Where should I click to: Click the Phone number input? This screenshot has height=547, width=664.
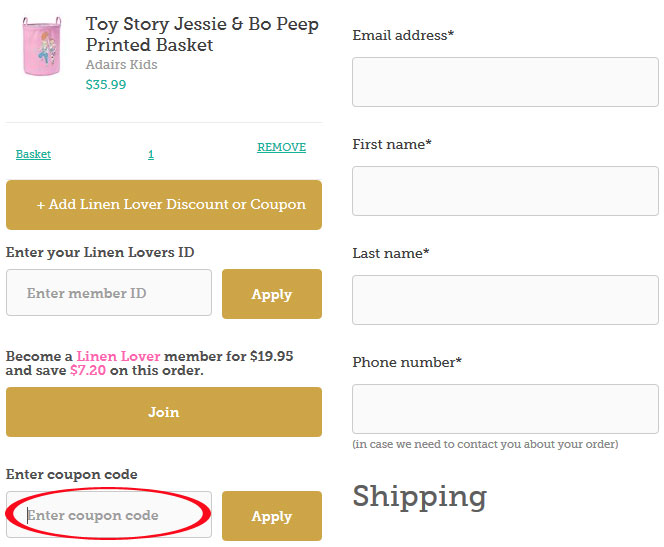point(505,409)
